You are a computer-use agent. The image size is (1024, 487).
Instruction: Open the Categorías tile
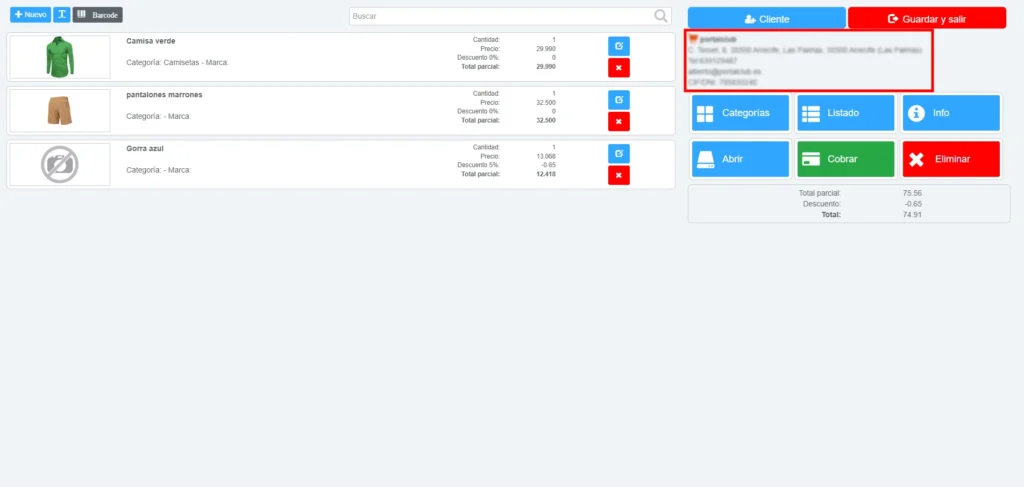(741, 113)
